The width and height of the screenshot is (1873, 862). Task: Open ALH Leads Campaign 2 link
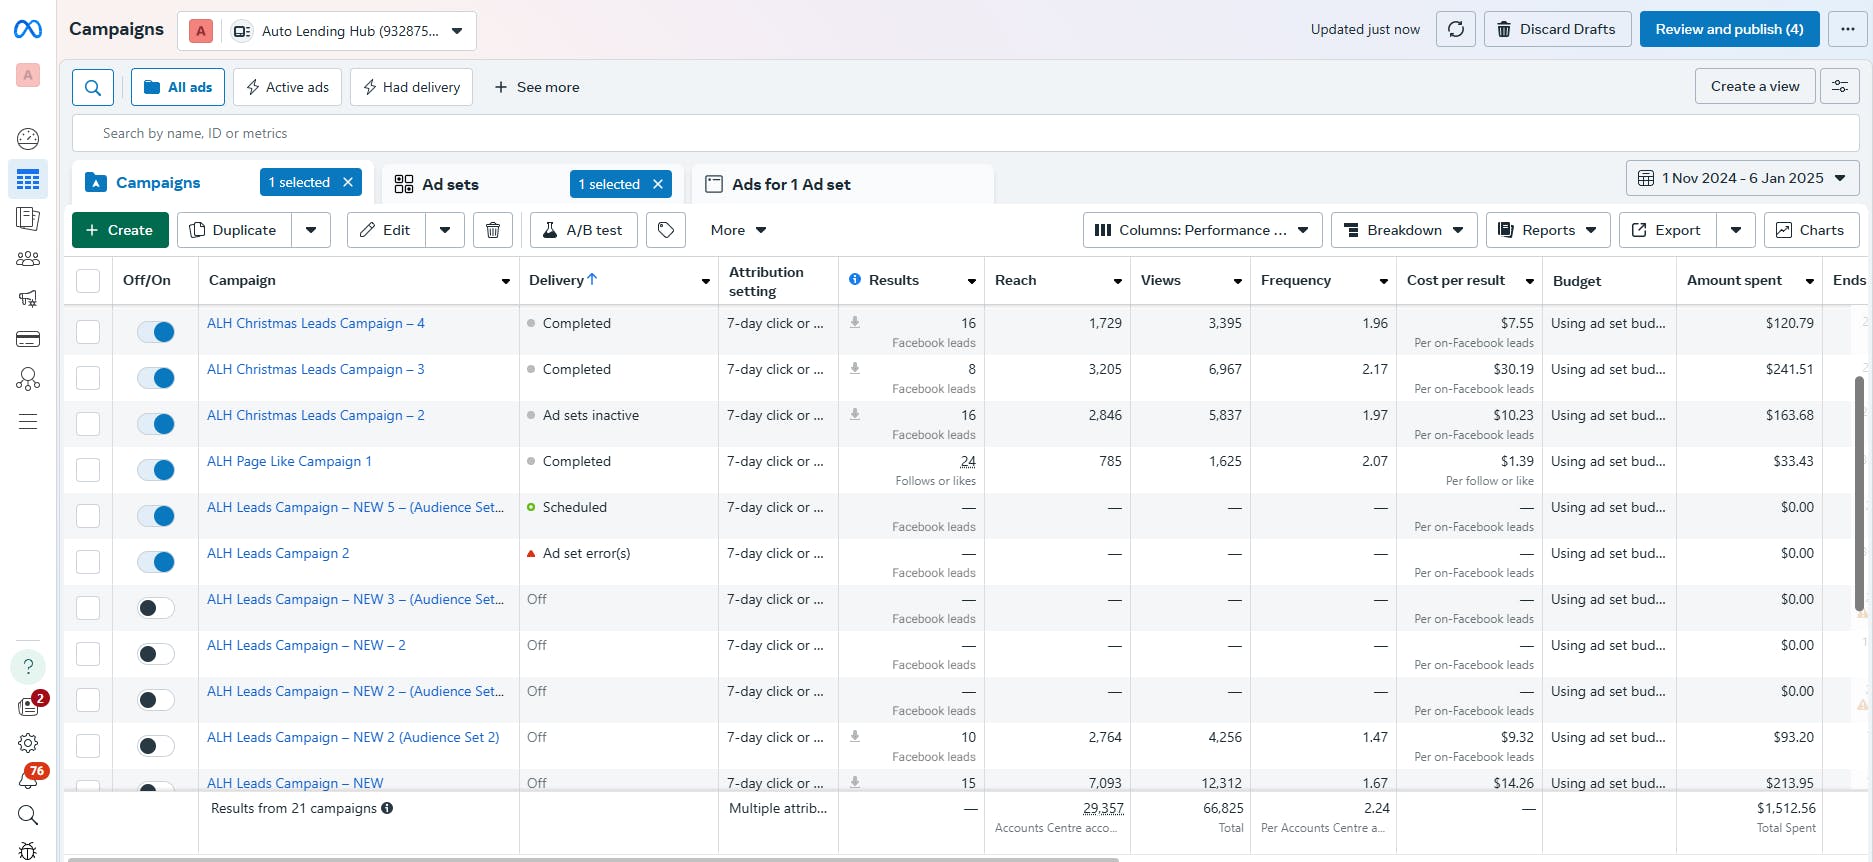[x=278, y=553]
